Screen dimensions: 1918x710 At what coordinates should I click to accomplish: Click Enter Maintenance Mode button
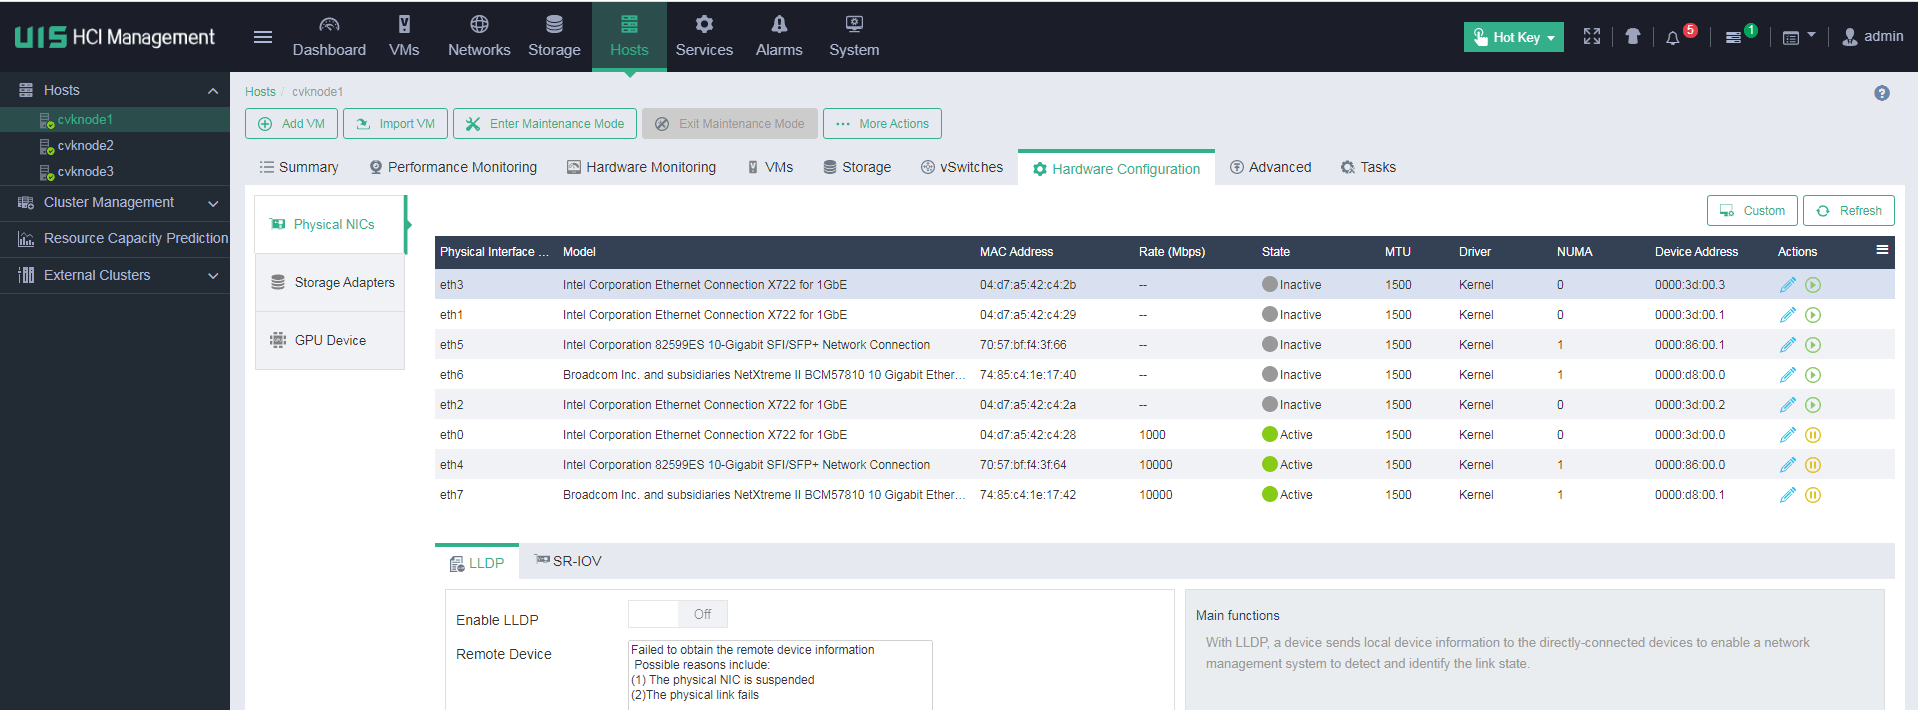(x=544, y=124)
